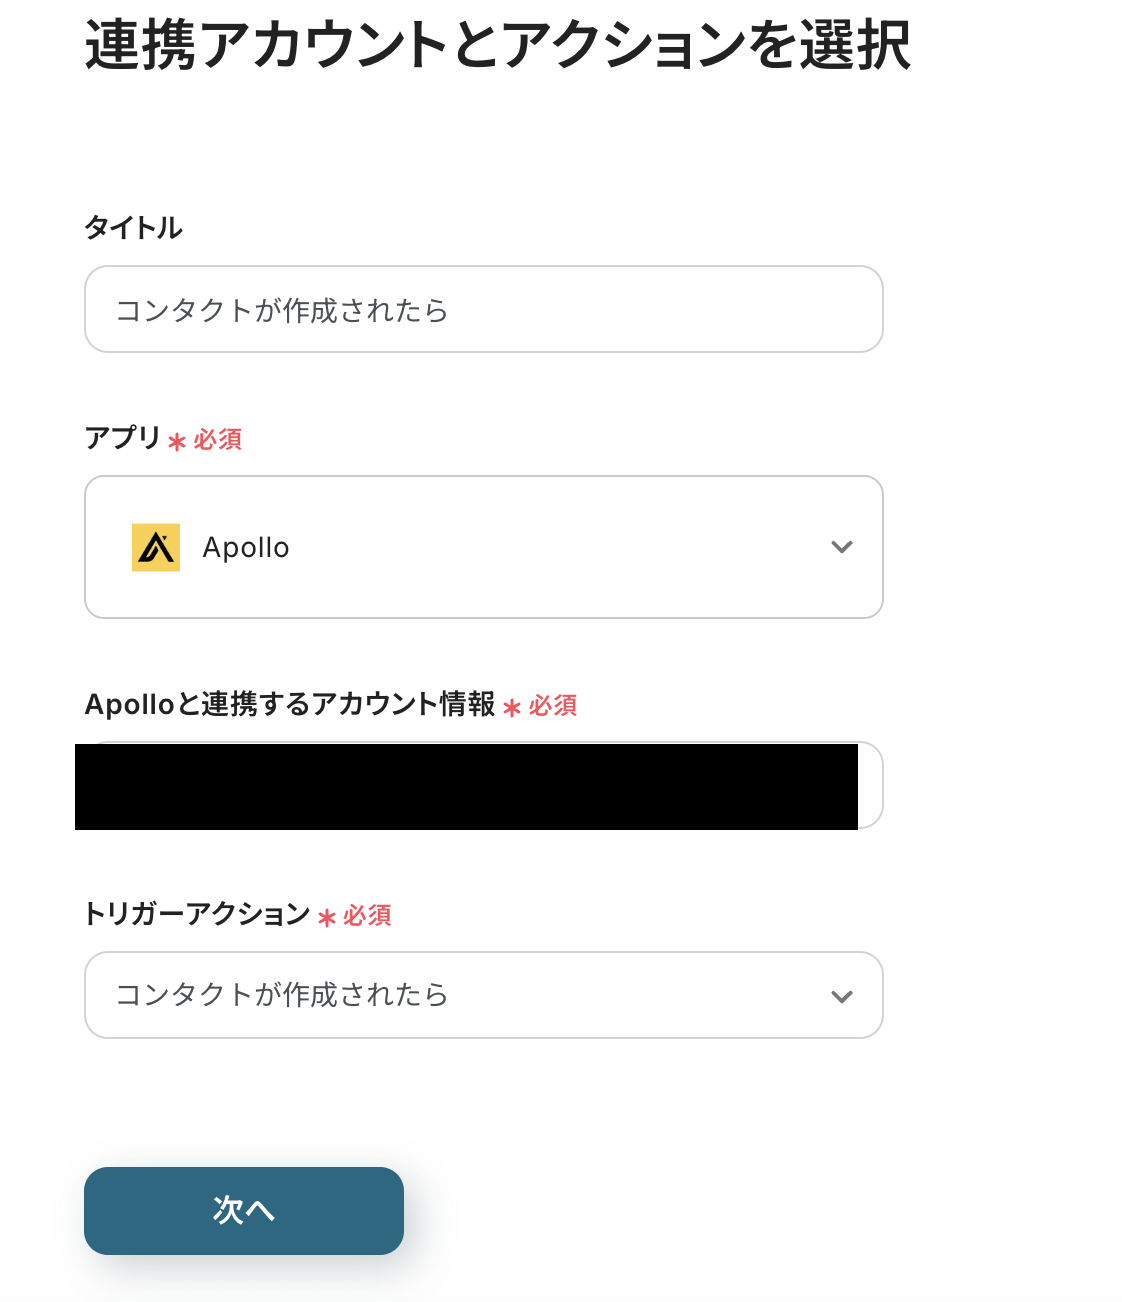Click the 必須 marker beside アカウント情報
Image resolution: width=1122 pixels, height=1302 pixels.
point(553,706)
